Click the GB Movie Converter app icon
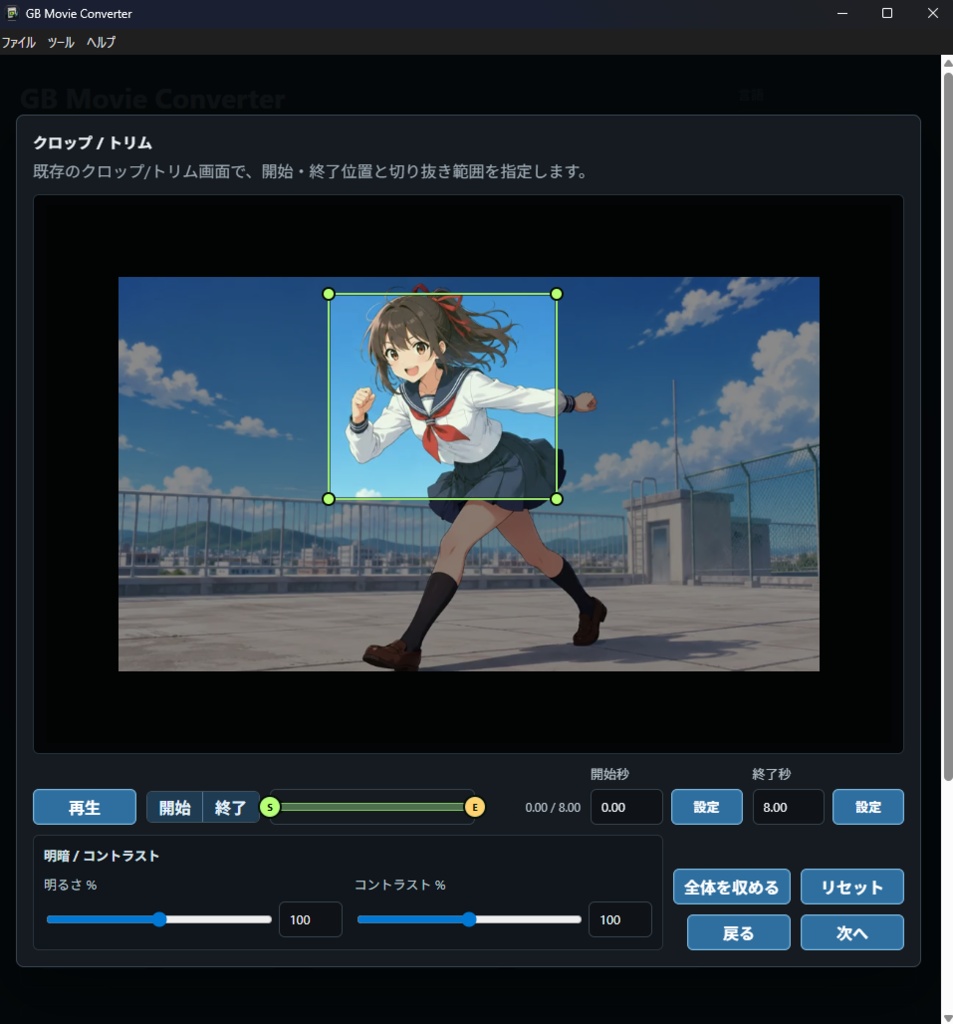Screen dimensions: 953x1024 (12, 13)
